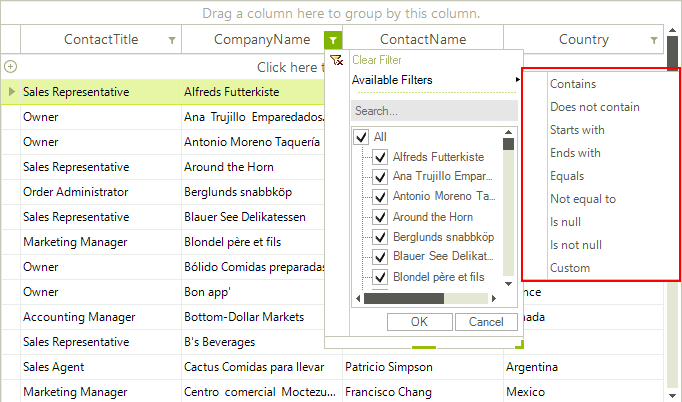
Task: Choose the Ends with filter
Action: pos(575,153)
